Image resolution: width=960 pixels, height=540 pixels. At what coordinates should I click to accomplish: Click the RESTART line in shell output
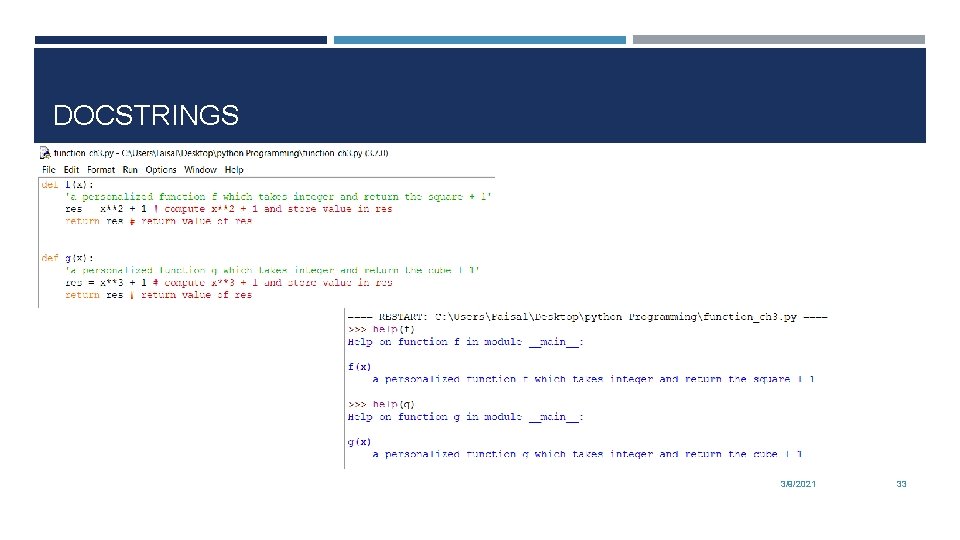tap(587, 317)
